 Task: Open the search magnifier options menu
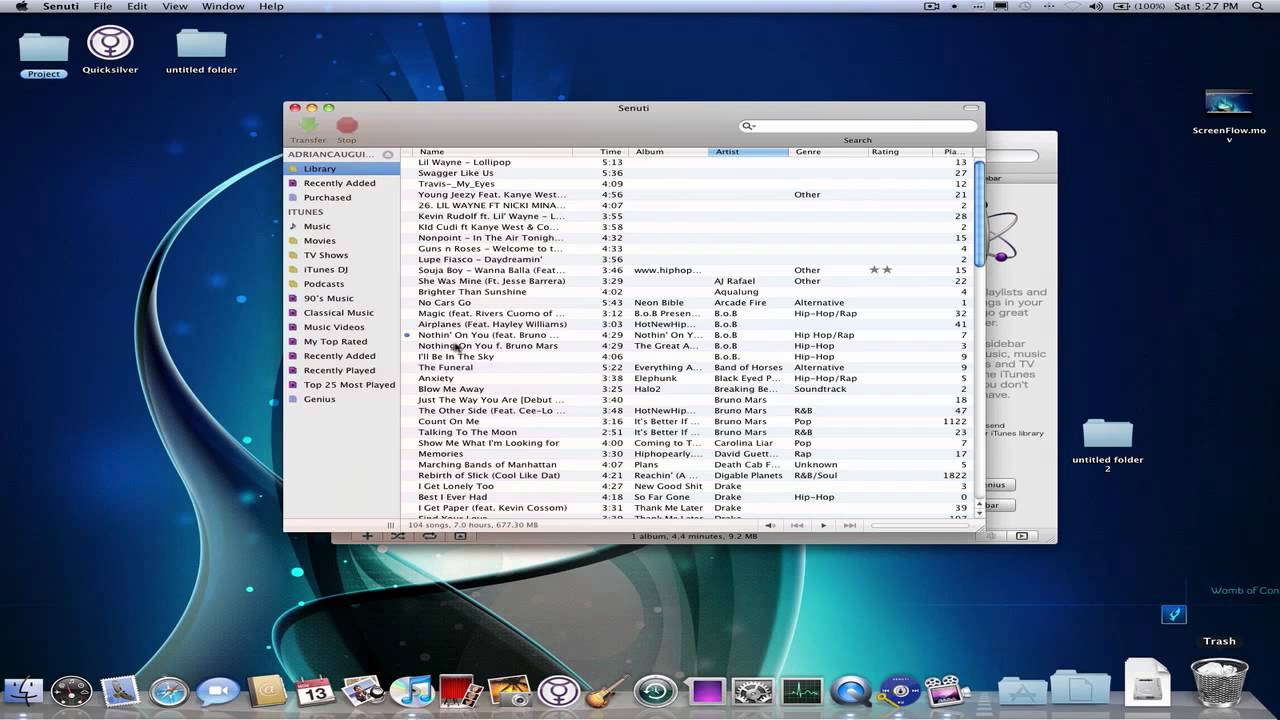747,126
